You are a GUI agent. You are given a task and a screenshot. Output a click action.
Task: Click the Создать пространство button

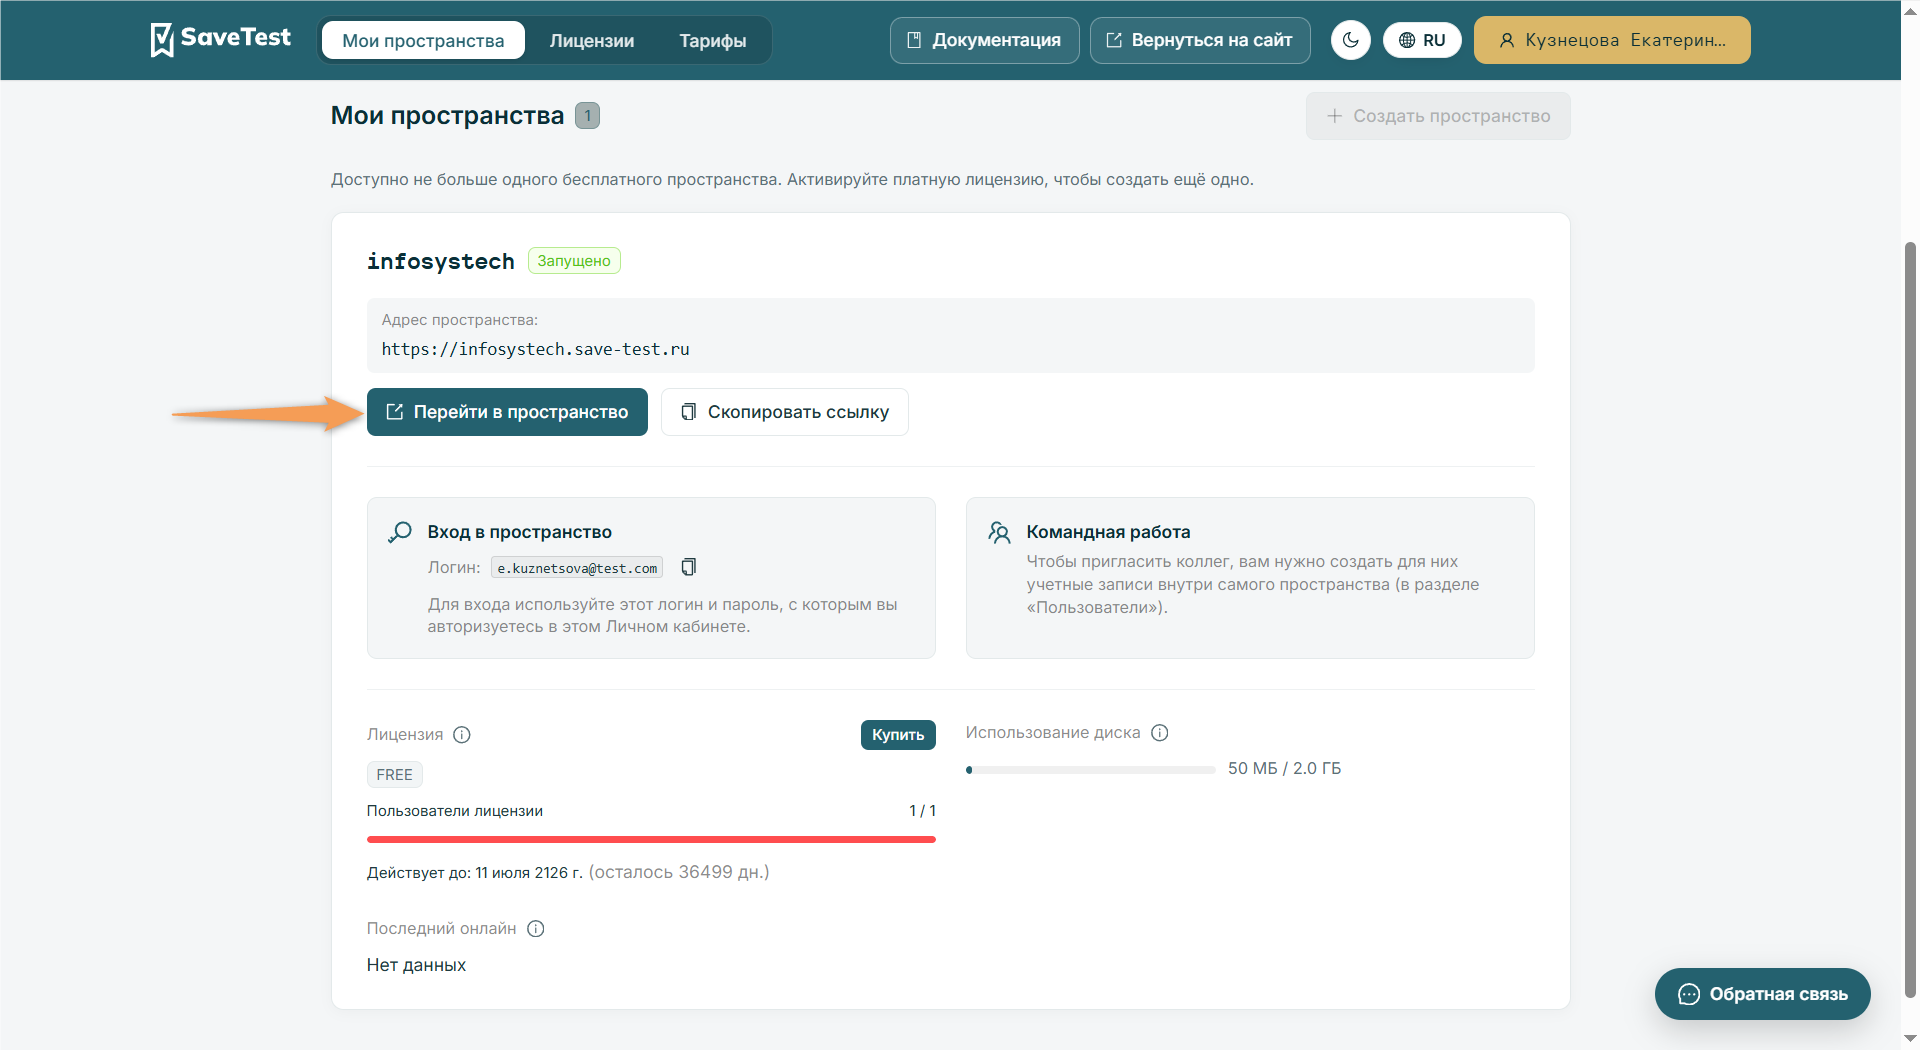[x=1438, y=116]
